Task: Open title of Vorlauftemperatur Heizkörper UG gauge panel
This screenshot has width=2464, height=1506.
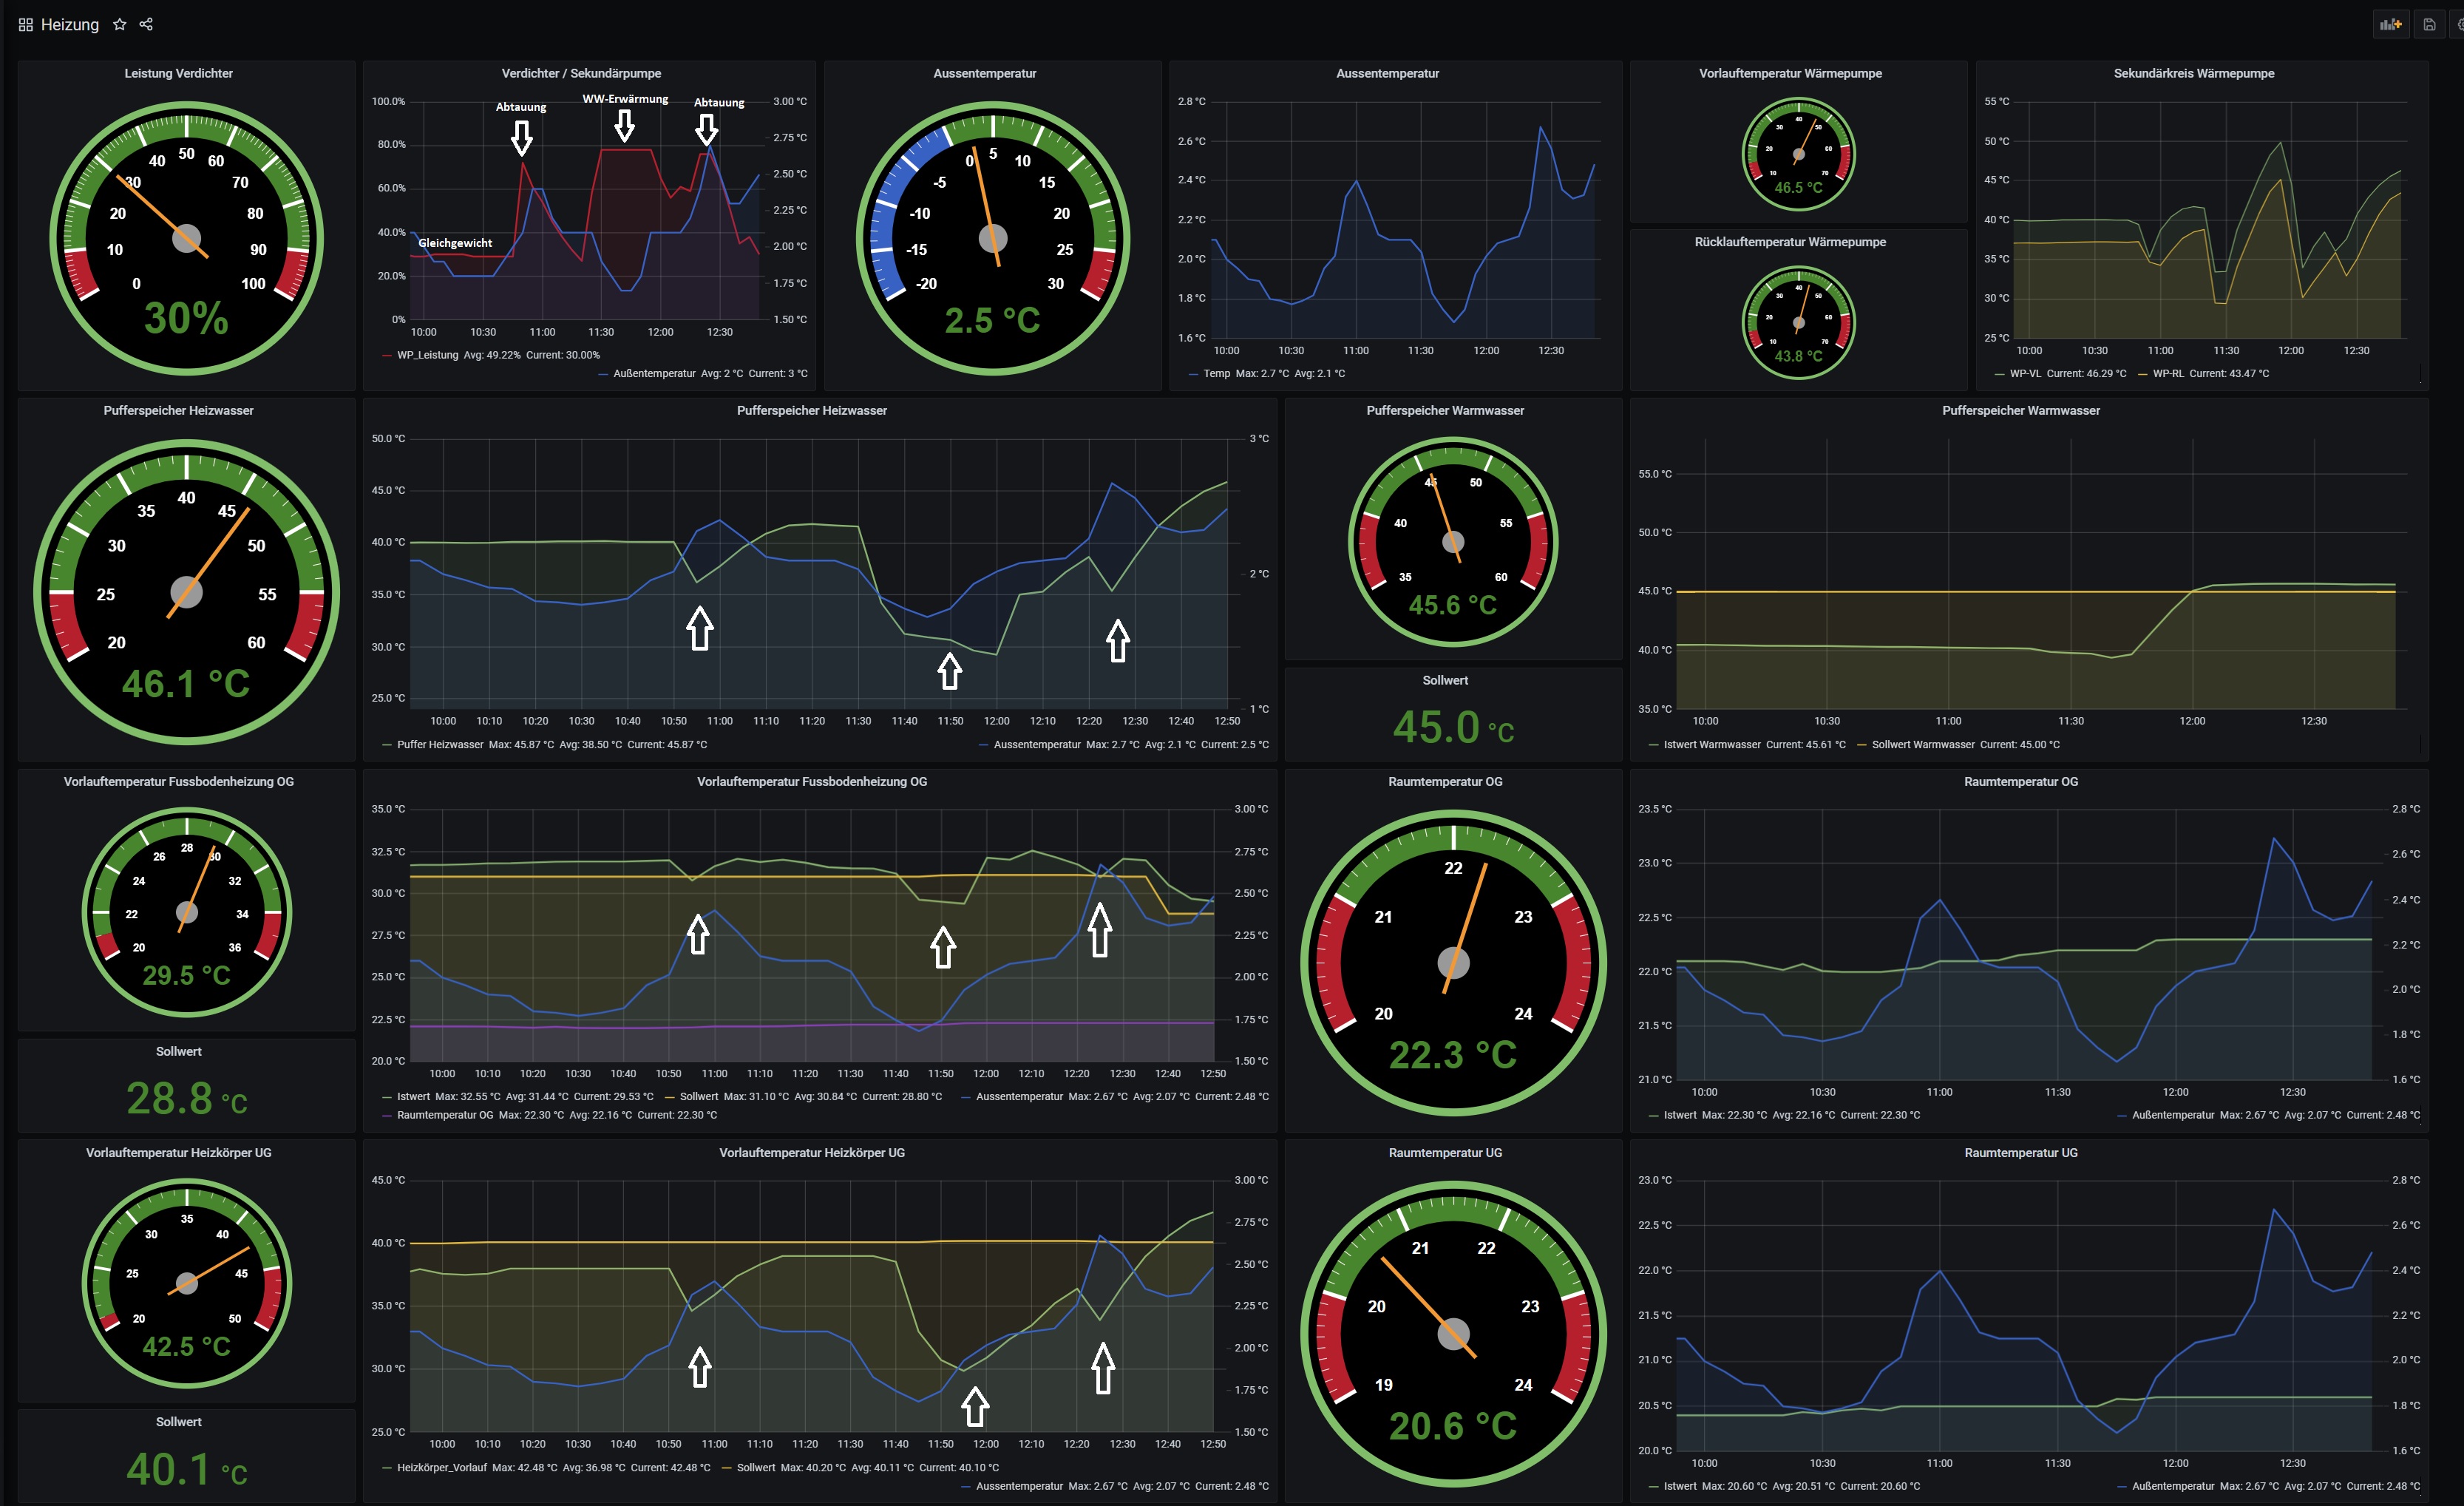Action: tap(178, 1152)
